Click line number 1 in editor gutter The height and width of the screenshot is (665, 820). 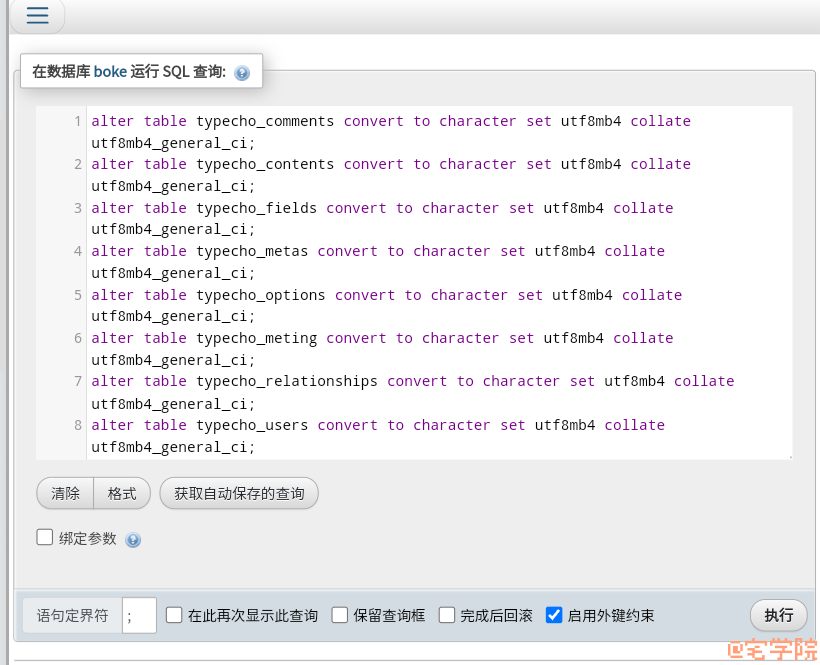(x=77, y=121)
